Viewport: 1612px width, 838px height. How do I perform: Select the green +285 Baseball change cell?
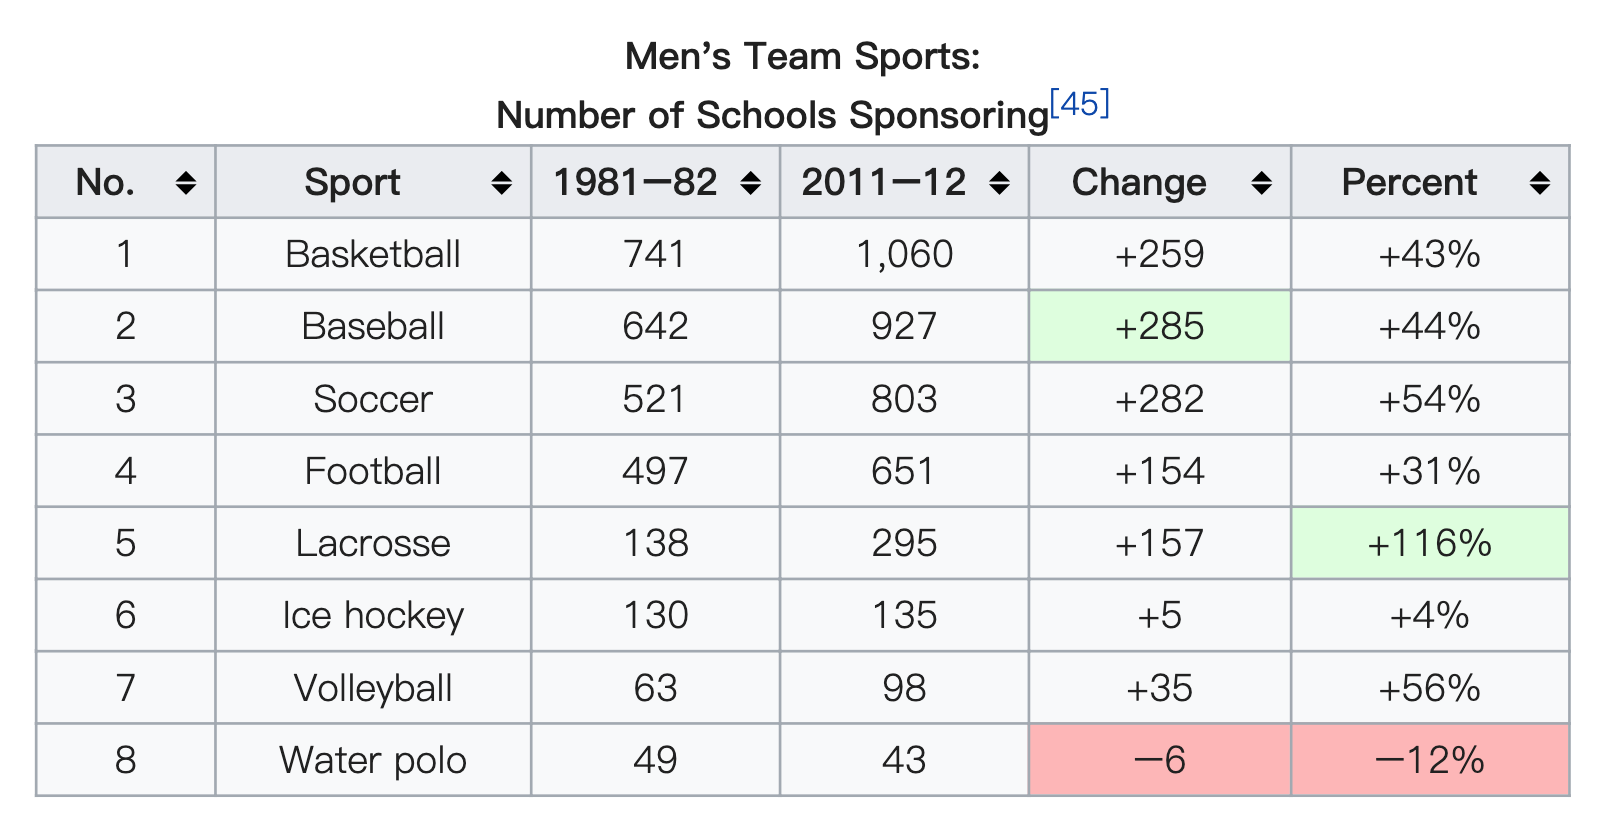[x=1160, y=327]
